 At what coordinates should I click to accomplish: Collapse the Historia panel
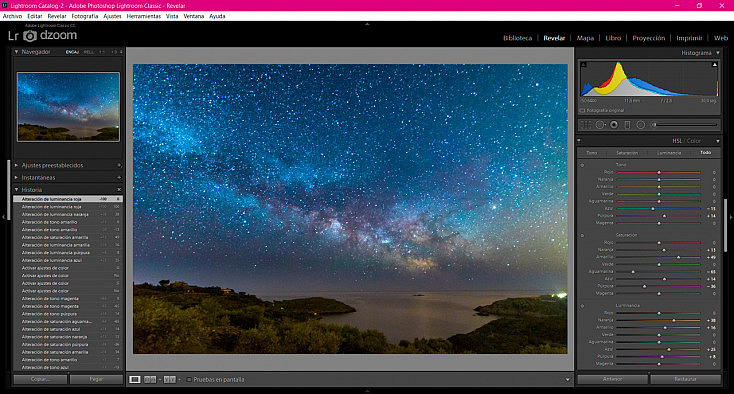pos(16,190)
